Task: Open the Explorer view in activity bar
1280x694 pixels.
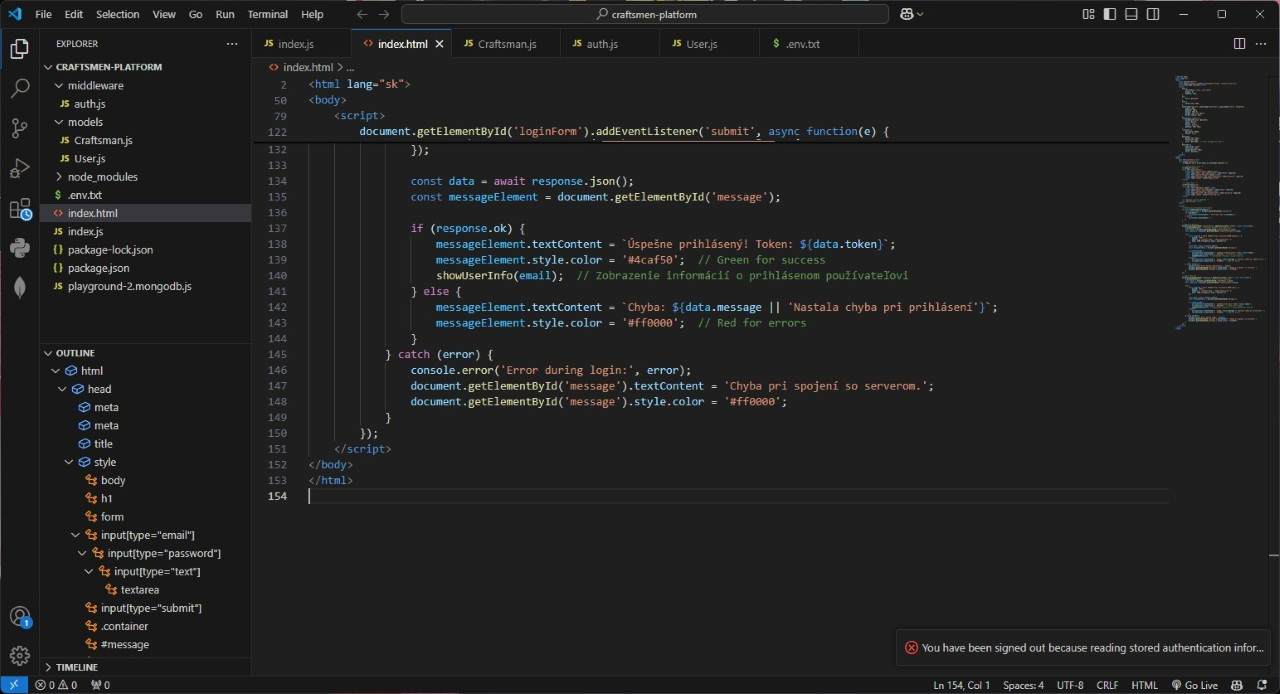Action: (20, 48)
